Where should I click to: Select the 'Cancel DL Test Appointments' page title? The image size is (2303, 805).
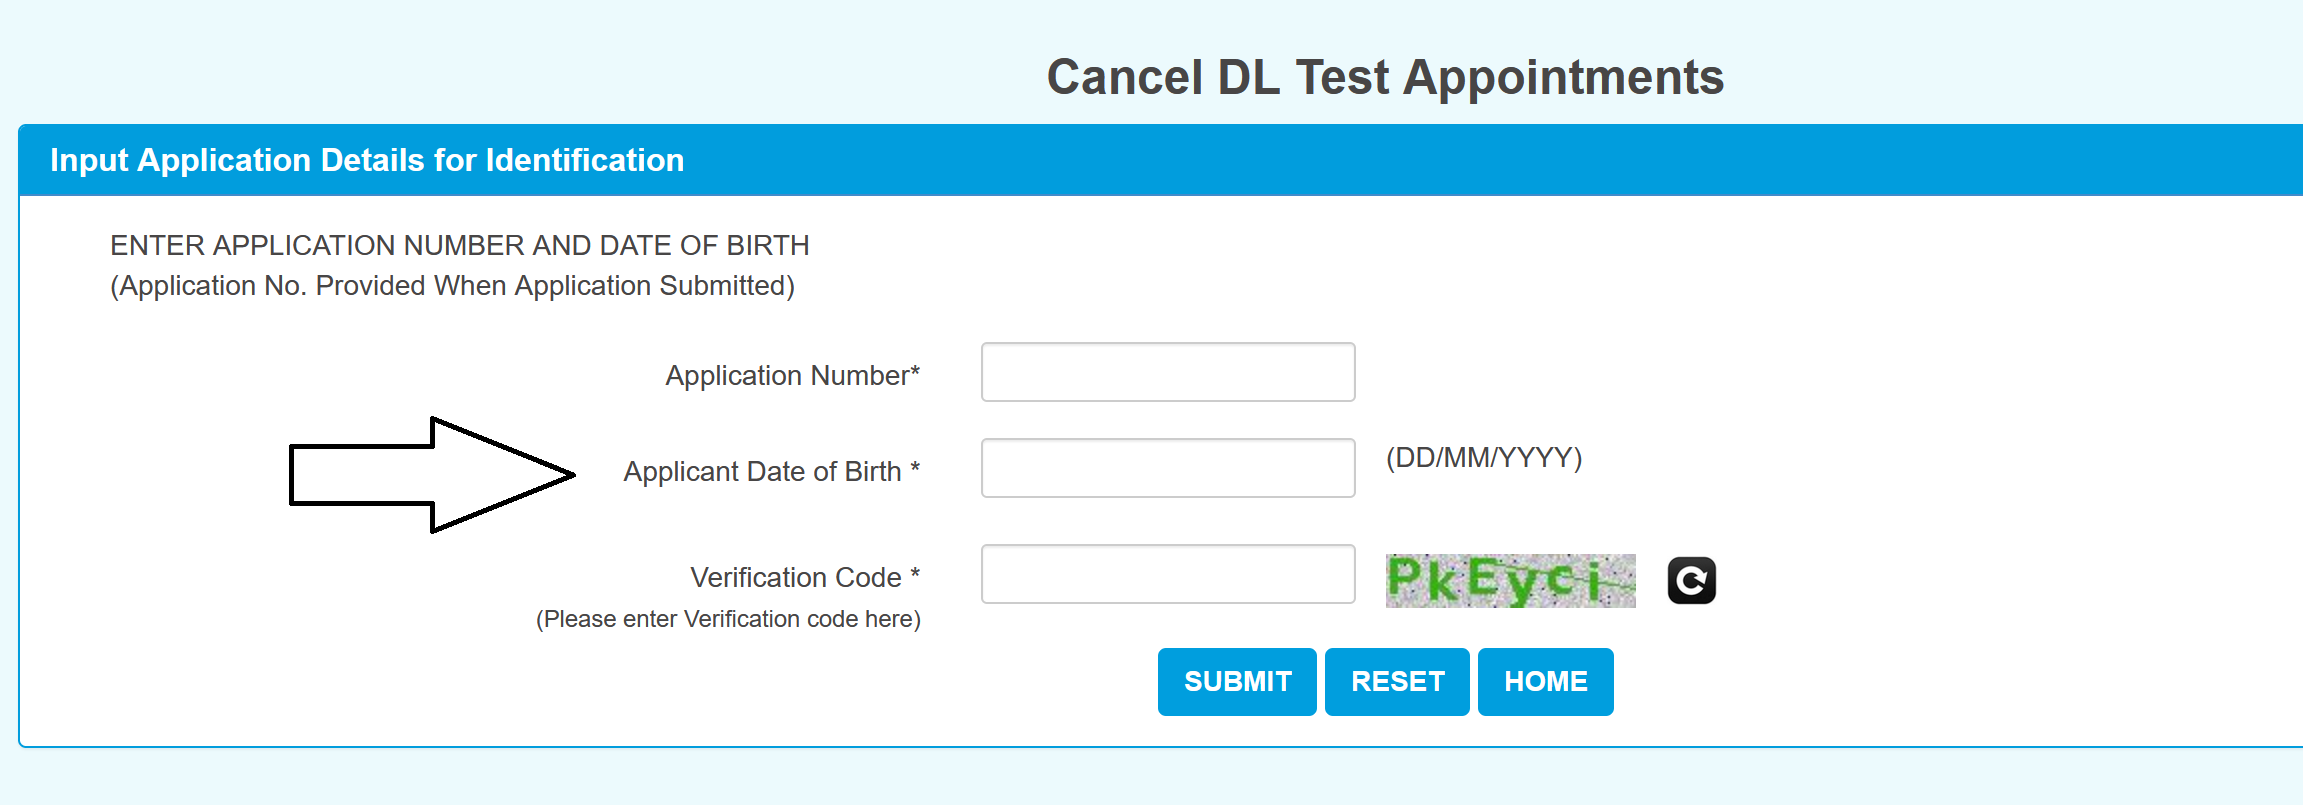click(x=1384, y=77)
